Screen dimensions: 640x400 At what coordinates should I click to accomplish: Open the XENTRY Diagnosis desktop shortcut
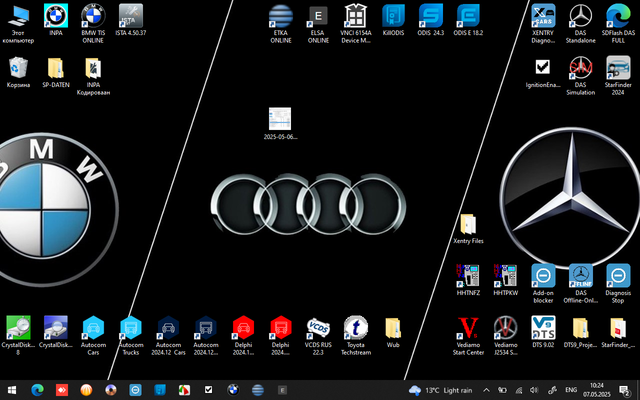point(543,24)
